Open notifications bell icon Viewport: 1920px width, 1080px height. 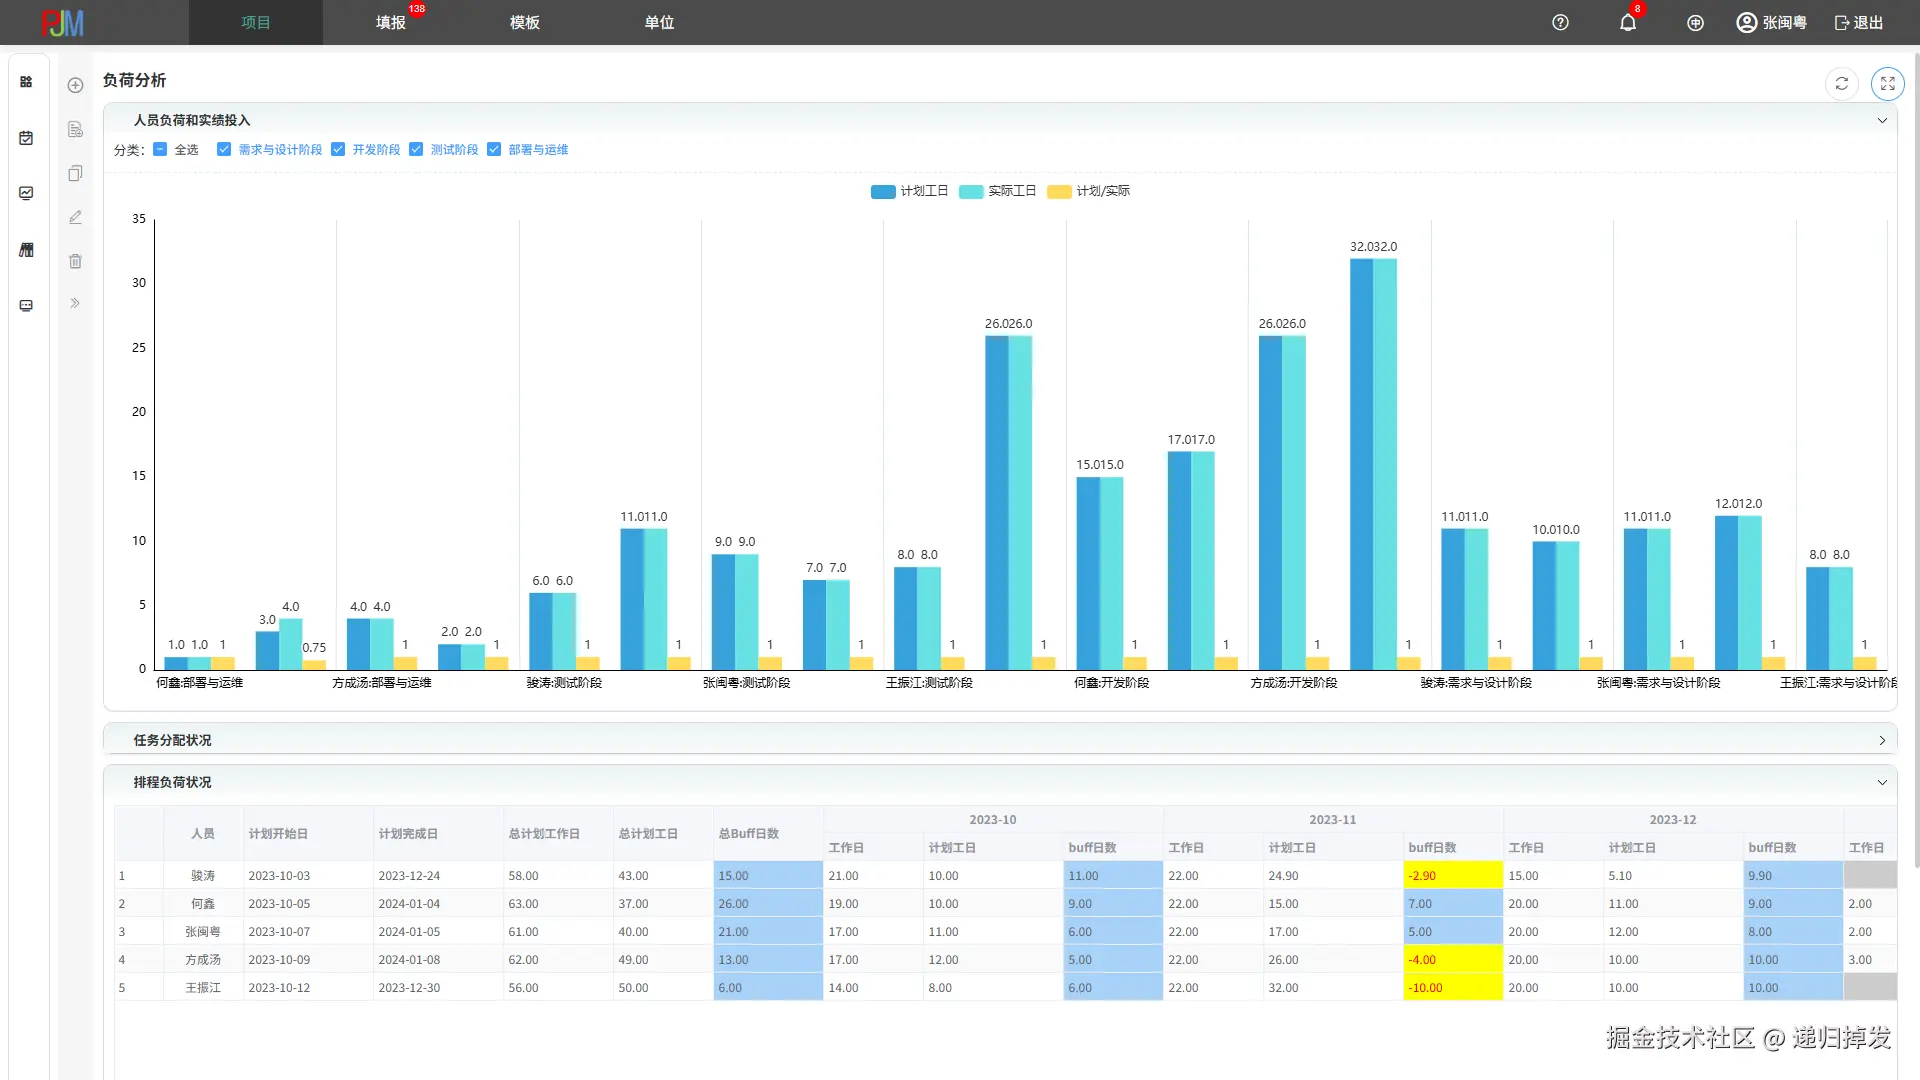click(x=1627, y=22)
